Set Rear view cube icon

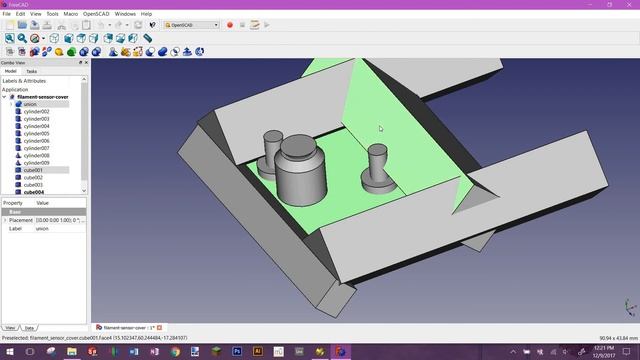point(108,38)
